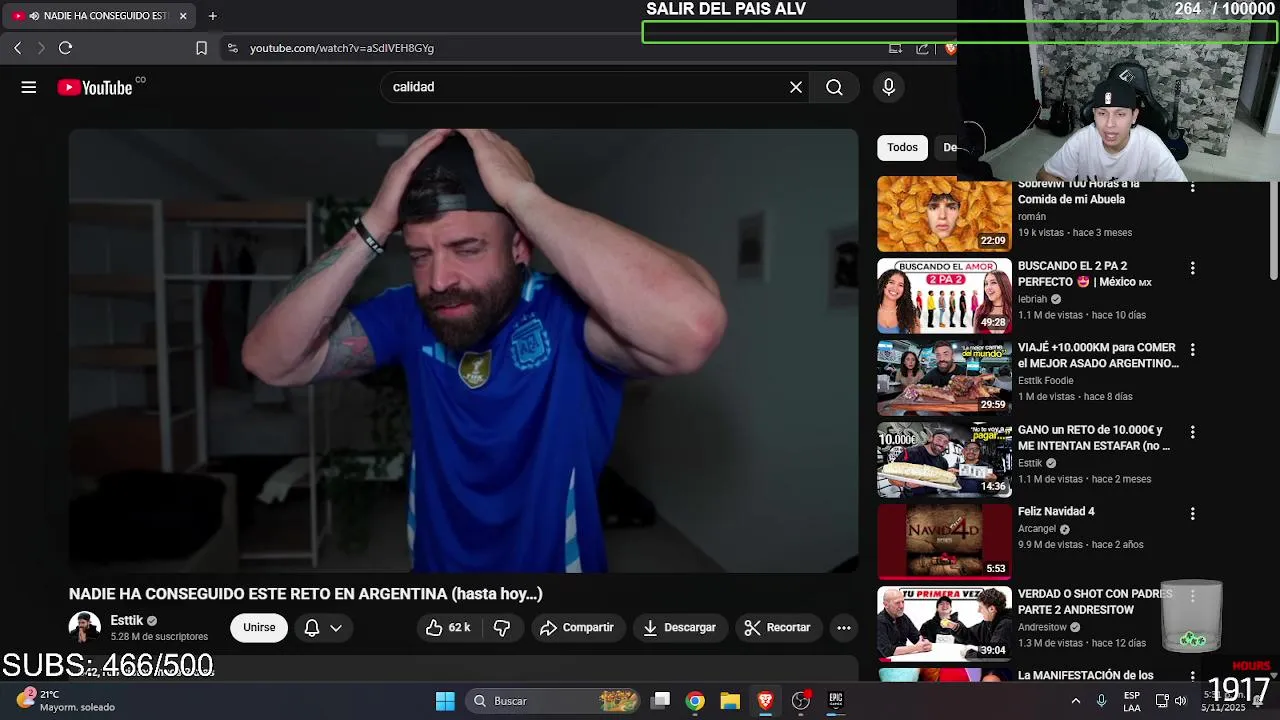Click the Compartir button
The width and height of the screenshot is (1280, 720).
click(x=577, y=627)
